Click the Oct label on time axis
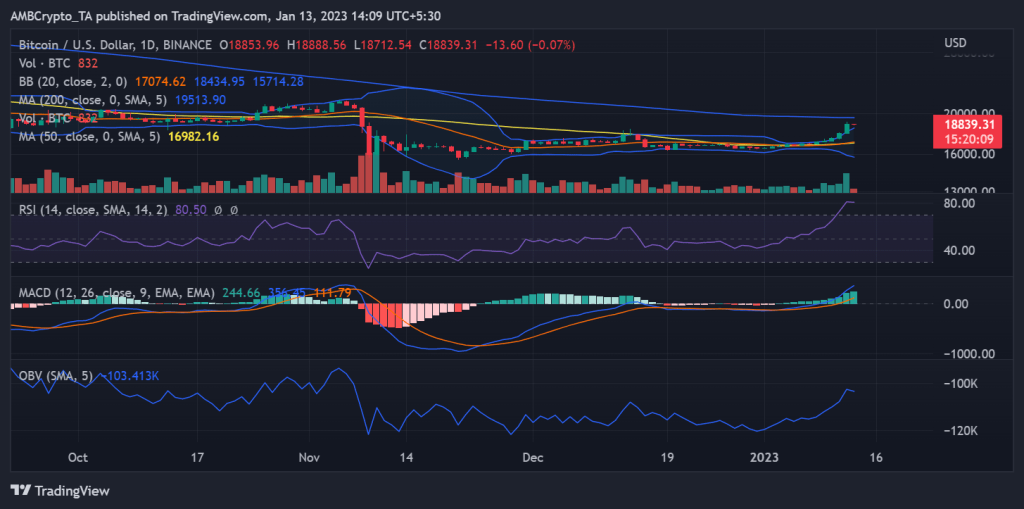Viewport: 1024px width, 509px height. [x=78, y=457]
